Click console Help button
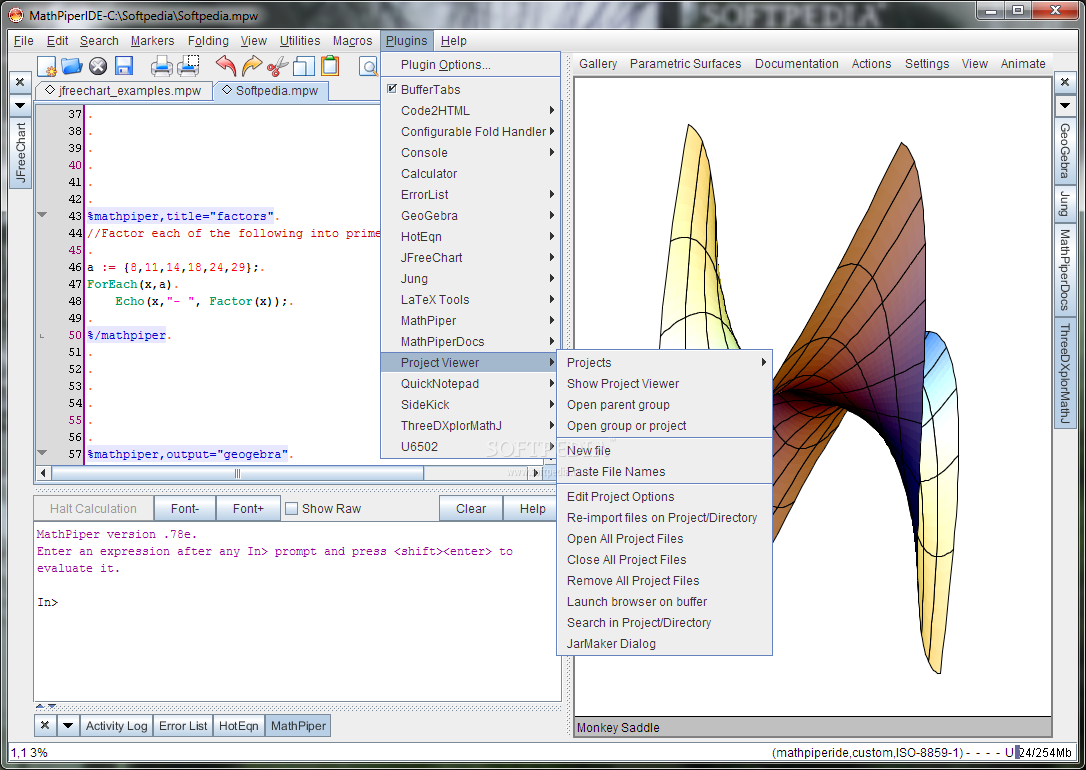Viewport: 1086px width, 770px height. click(x=533, y=508)
